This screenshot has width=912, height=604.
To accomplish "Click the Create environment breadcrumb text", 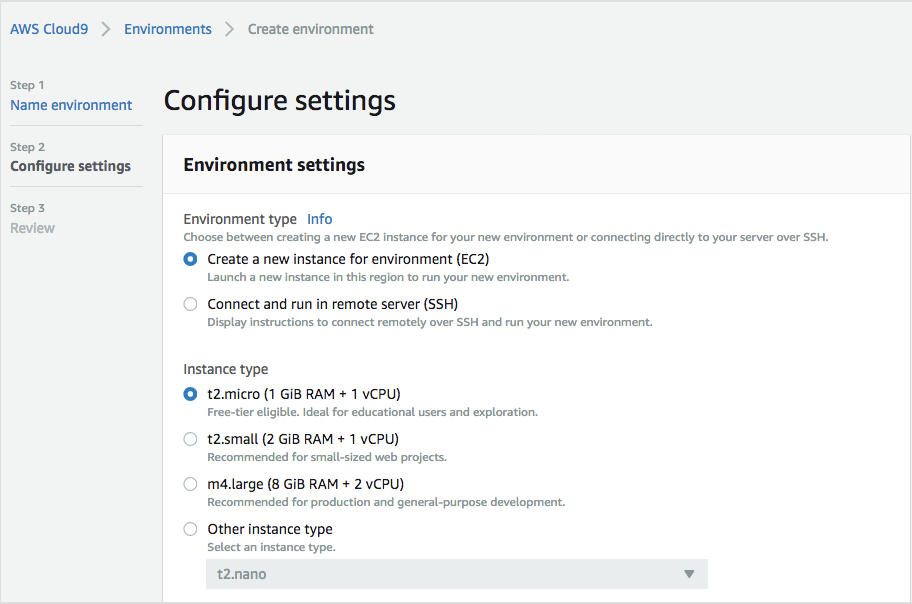I will (x=310, y=29).
